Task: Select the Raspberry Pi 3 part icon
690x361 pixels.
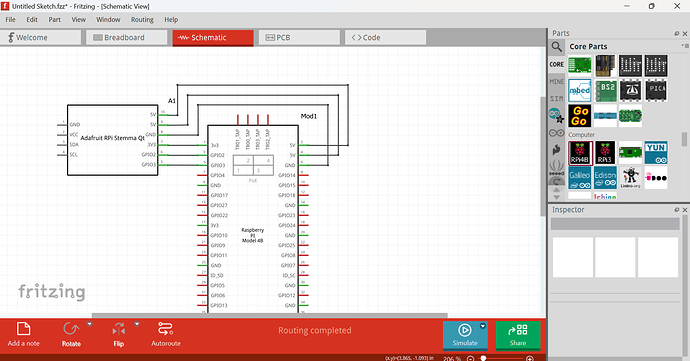Action: [605, 153]
